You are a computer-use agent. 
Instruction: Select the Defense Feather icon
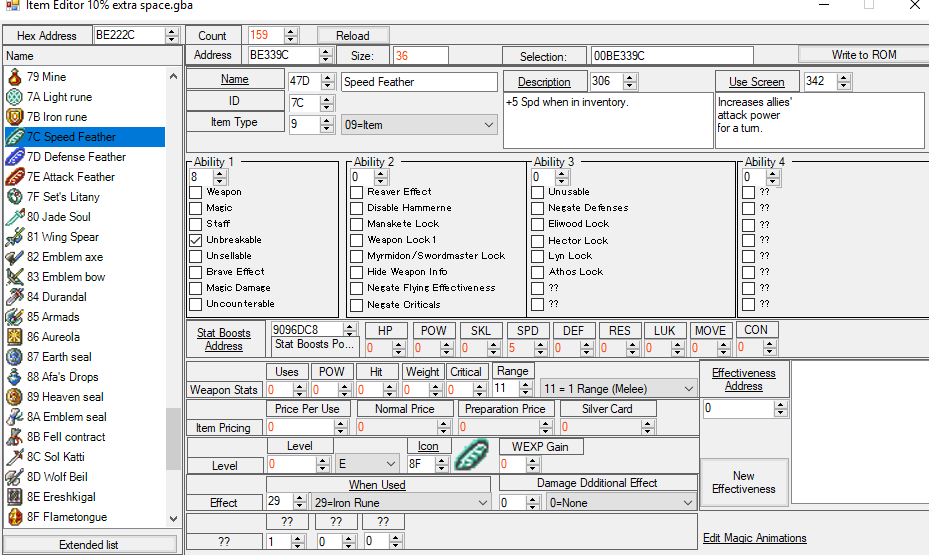[x=15, y=157]
